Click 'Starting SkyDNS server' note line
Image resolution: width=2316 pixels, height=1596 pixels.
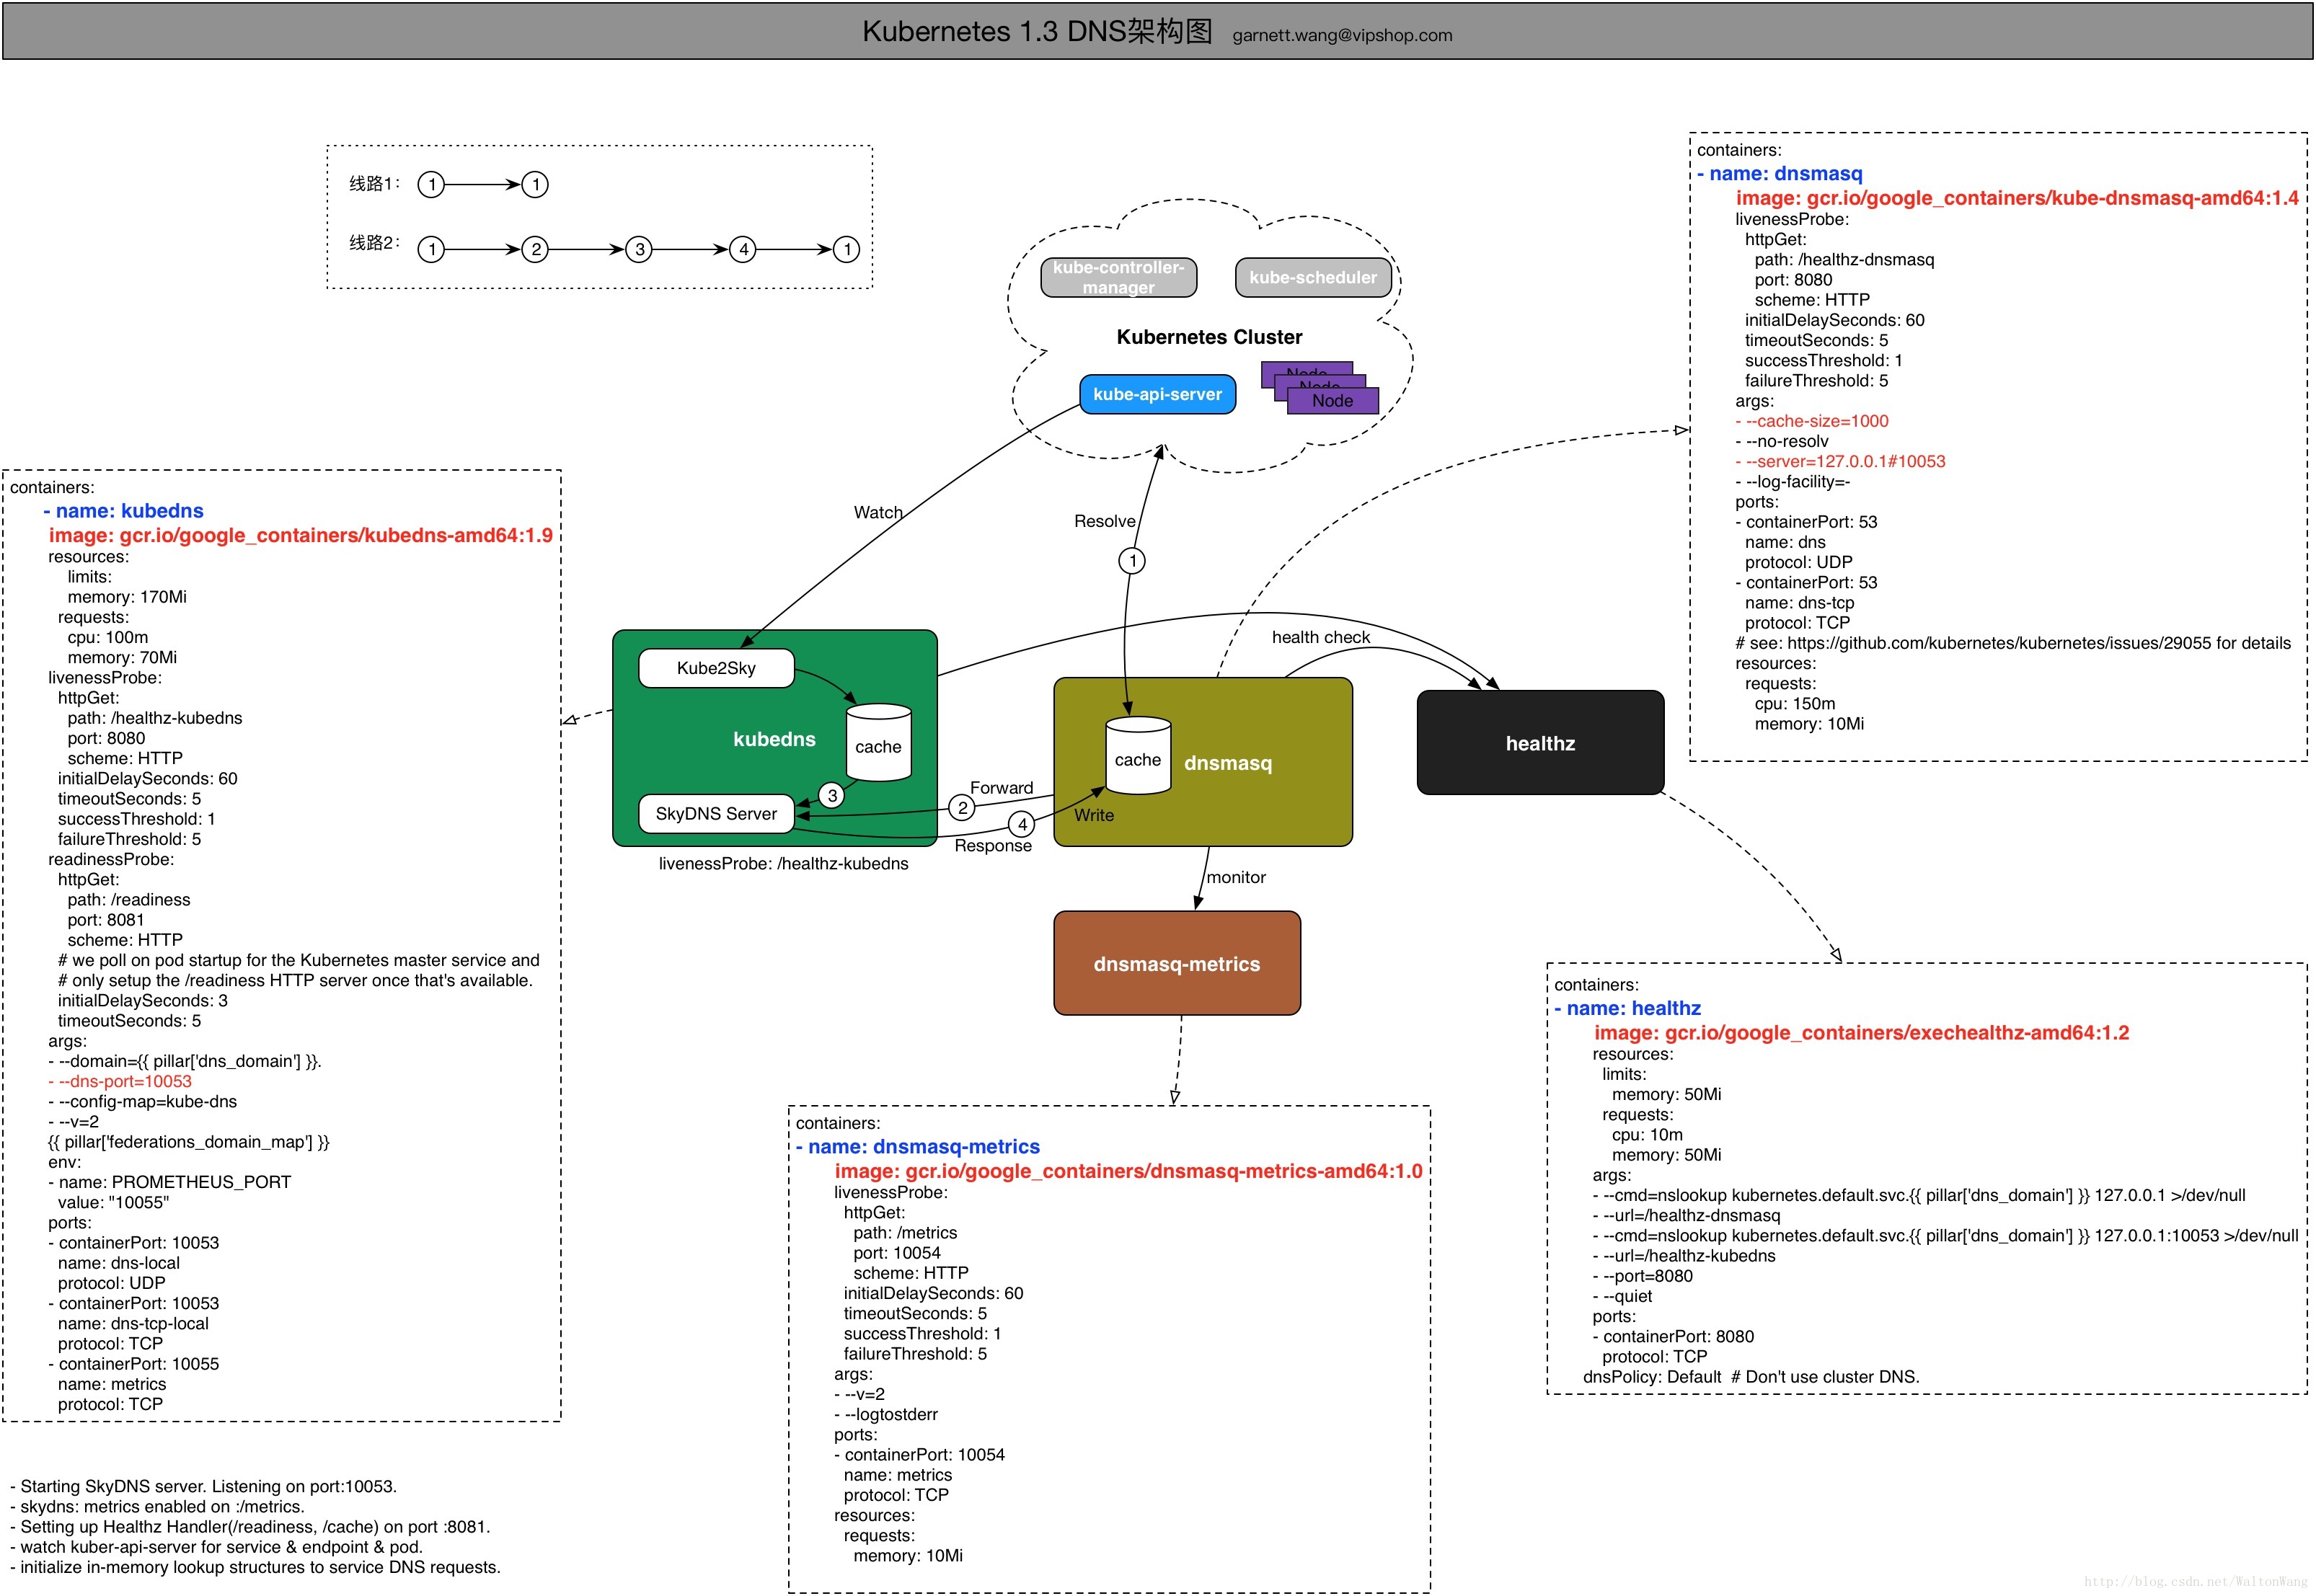pyautogui.click(x=203, y=1486)
